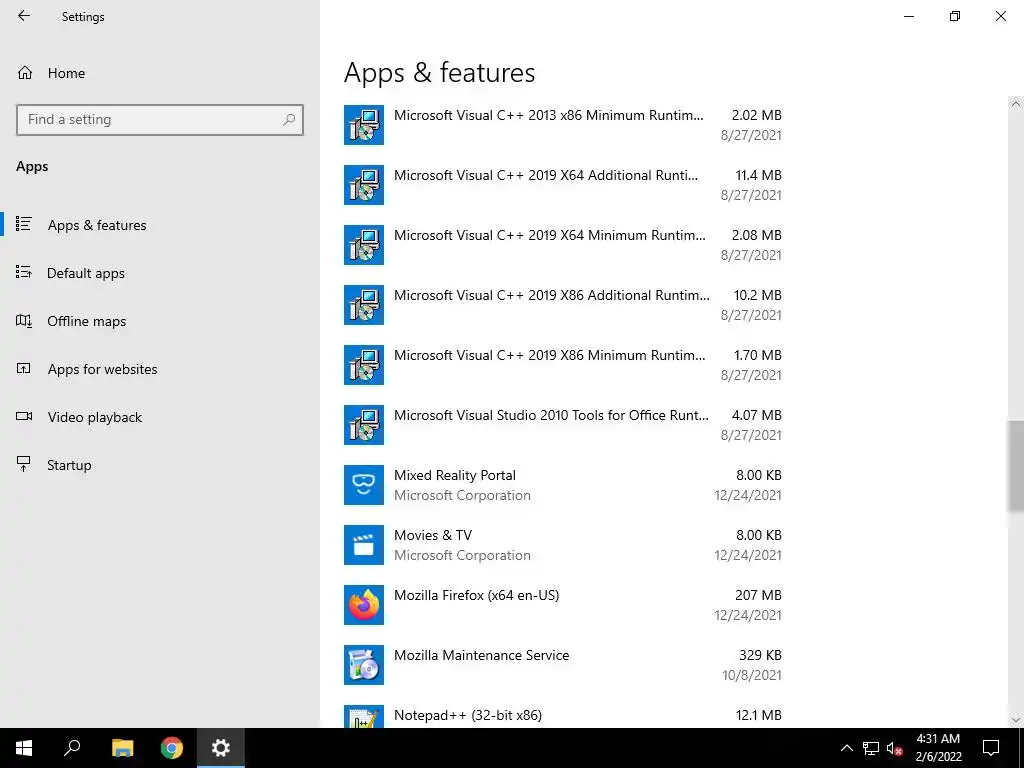Click the app list scrollbar thumb
The image size is (1024, 768).
click(1016, 466)
